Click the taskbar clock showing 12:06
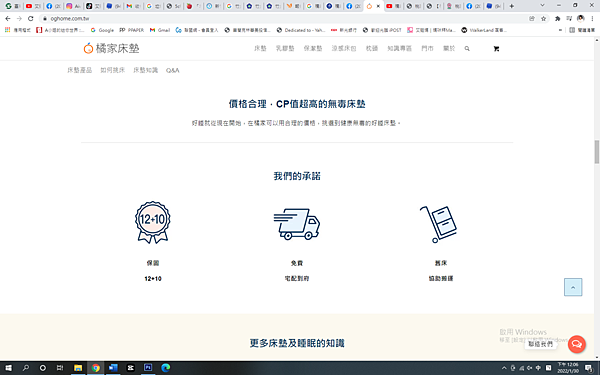 coord(568,368)
